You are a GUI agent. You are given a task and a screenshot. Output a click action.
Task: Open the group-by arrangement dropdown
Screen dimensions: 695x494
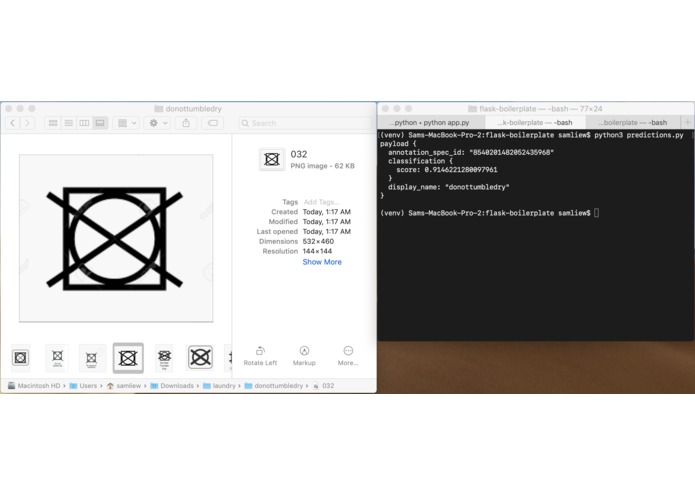[x=127, y=123]
